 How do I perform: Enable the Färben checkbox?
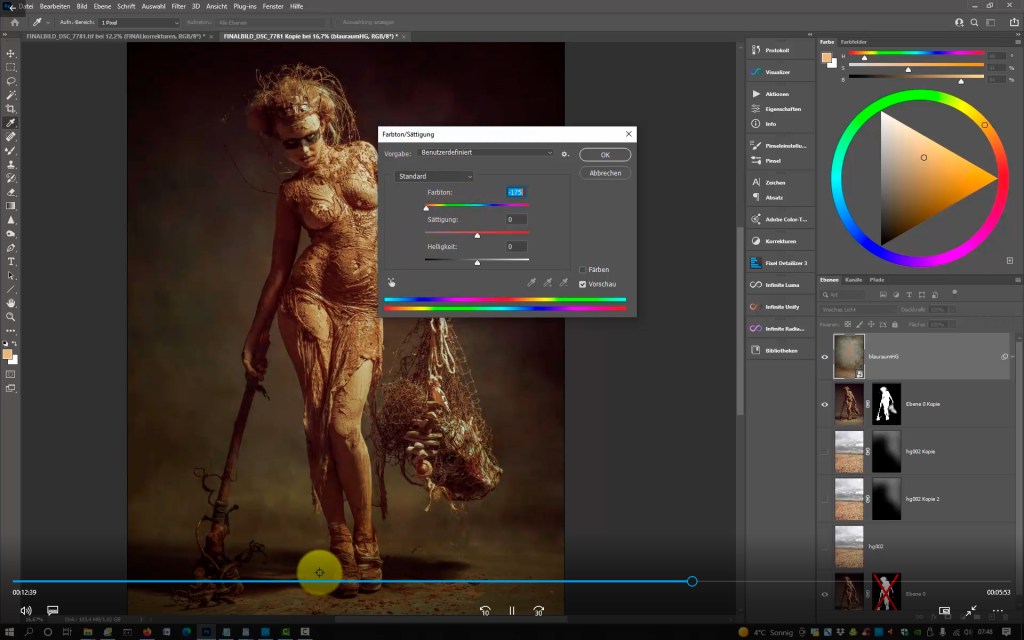(x=583, y=270)
